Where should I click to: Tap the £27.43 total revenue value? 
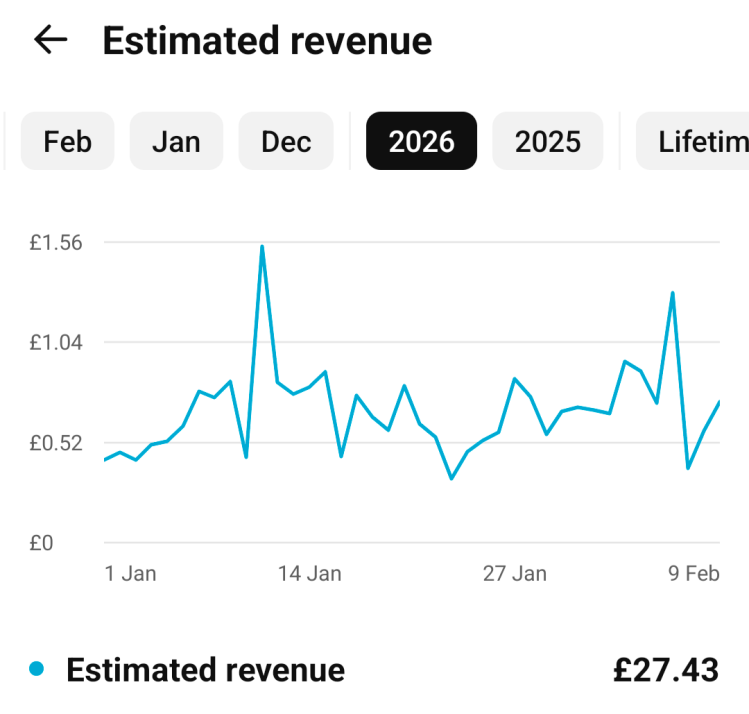665,670
